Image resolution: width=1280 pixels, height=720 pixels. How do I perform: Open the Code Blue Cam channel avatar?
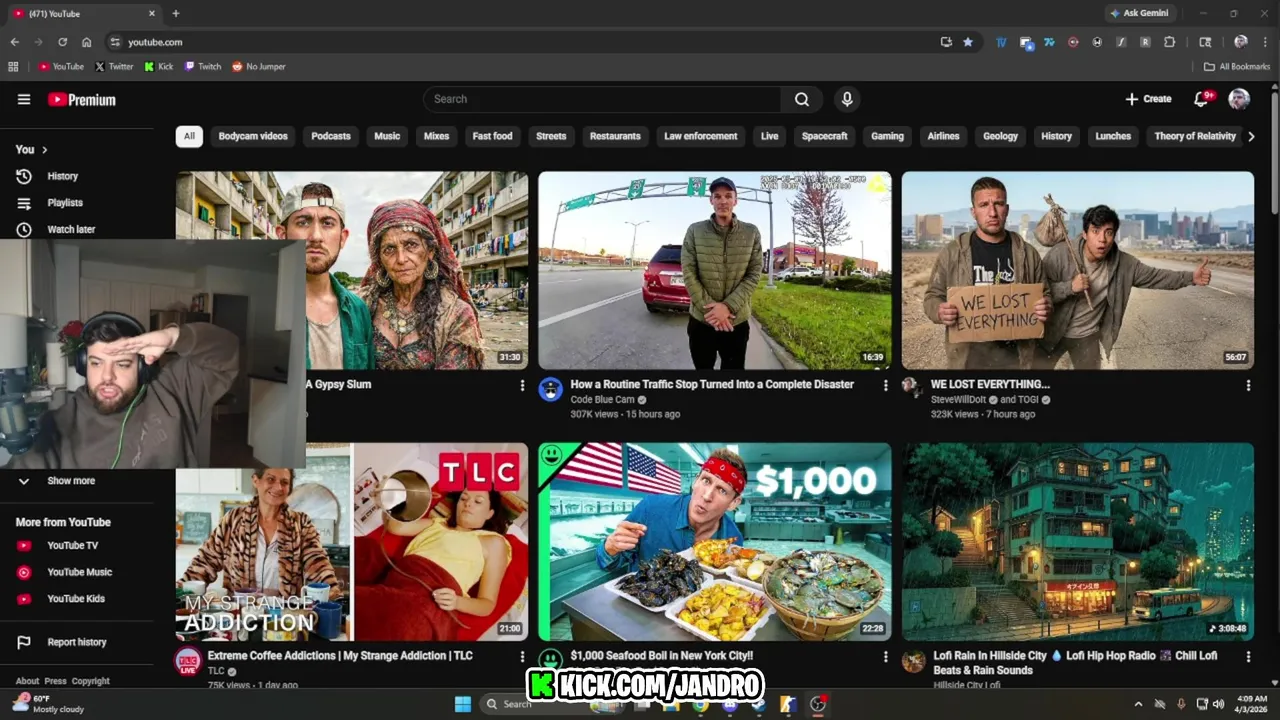pos(551,390)
